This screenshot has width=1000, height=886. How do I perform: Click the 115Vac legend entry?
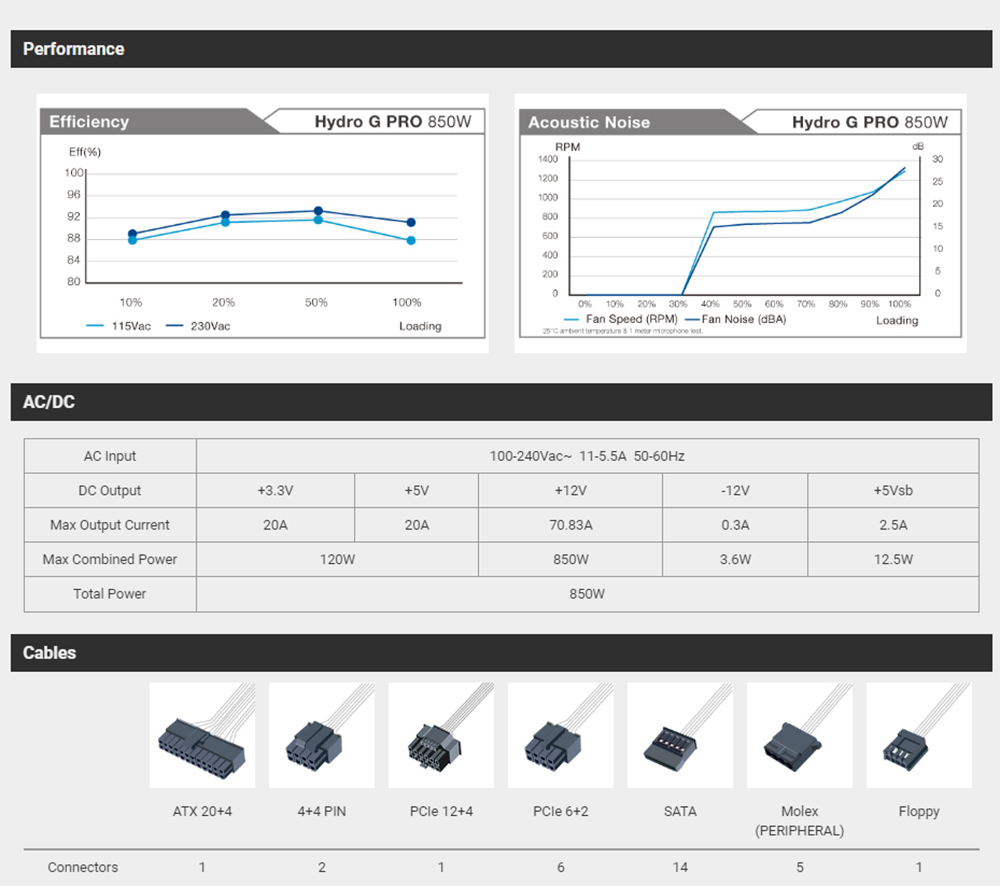tap(120, 326)
